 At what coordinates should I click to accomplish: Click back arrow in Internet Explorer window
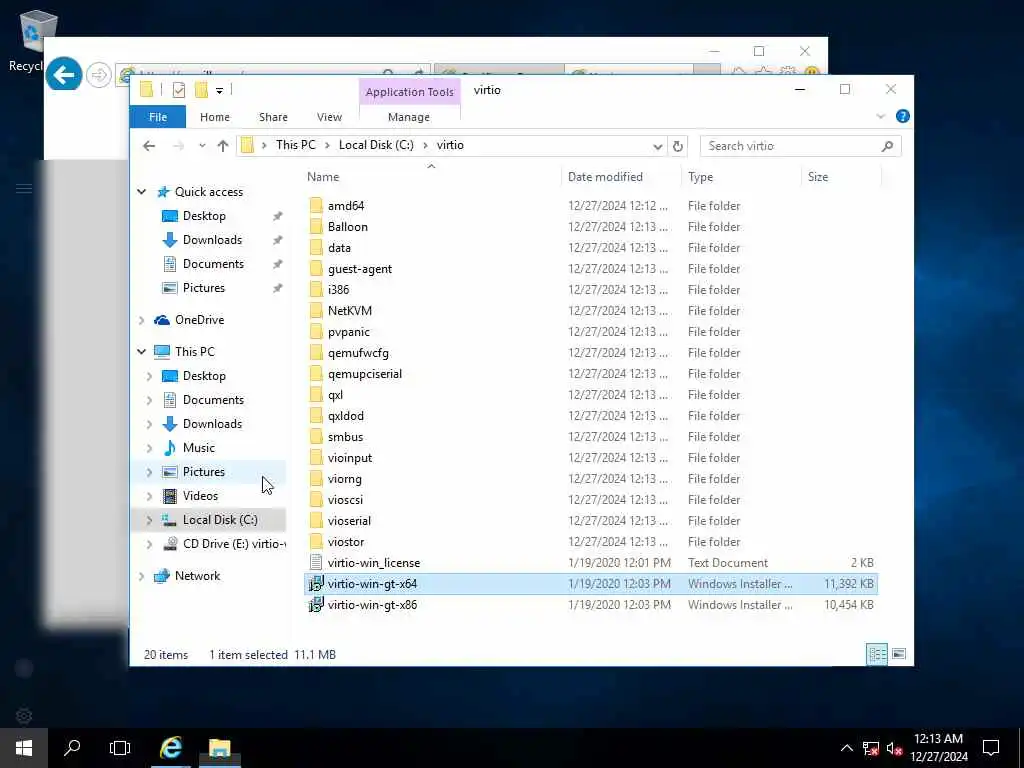tap(64, 74)
